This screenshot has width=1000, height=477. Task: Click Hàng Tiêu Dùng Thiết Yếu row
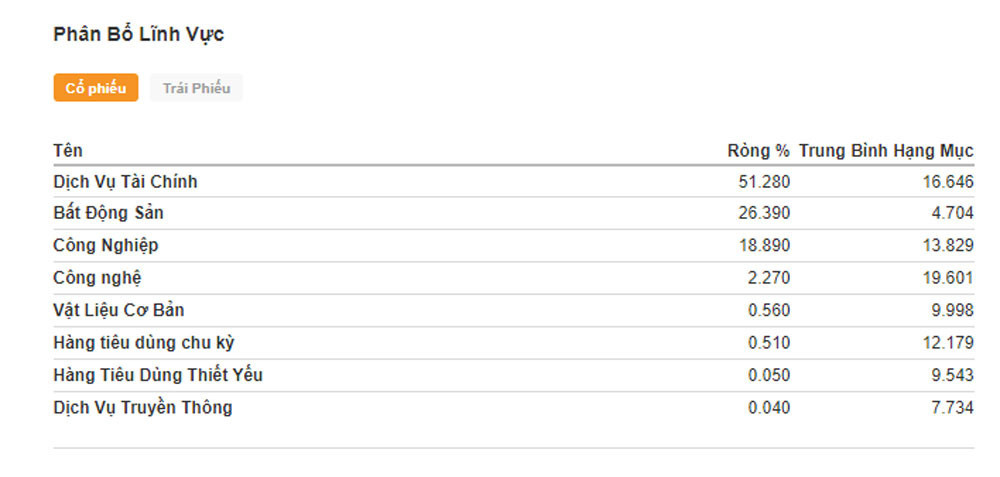click(158, 375)
